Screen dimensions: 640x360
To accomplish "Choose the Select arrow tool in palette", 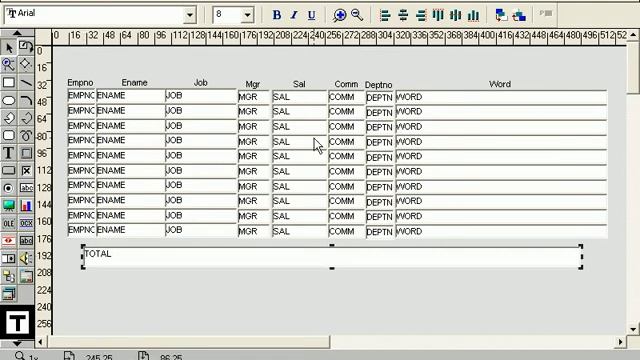I will tap(9, 48).
